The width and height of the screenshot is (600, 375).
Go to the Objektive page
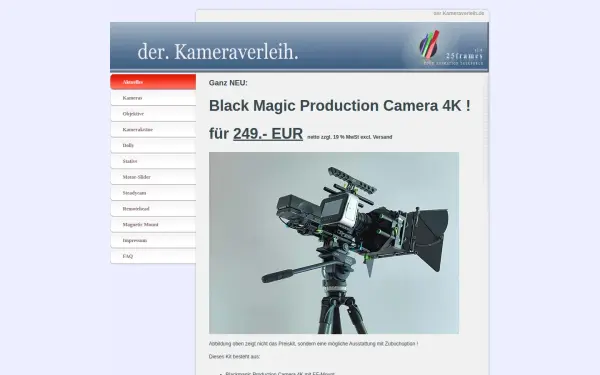coord(153,114)
